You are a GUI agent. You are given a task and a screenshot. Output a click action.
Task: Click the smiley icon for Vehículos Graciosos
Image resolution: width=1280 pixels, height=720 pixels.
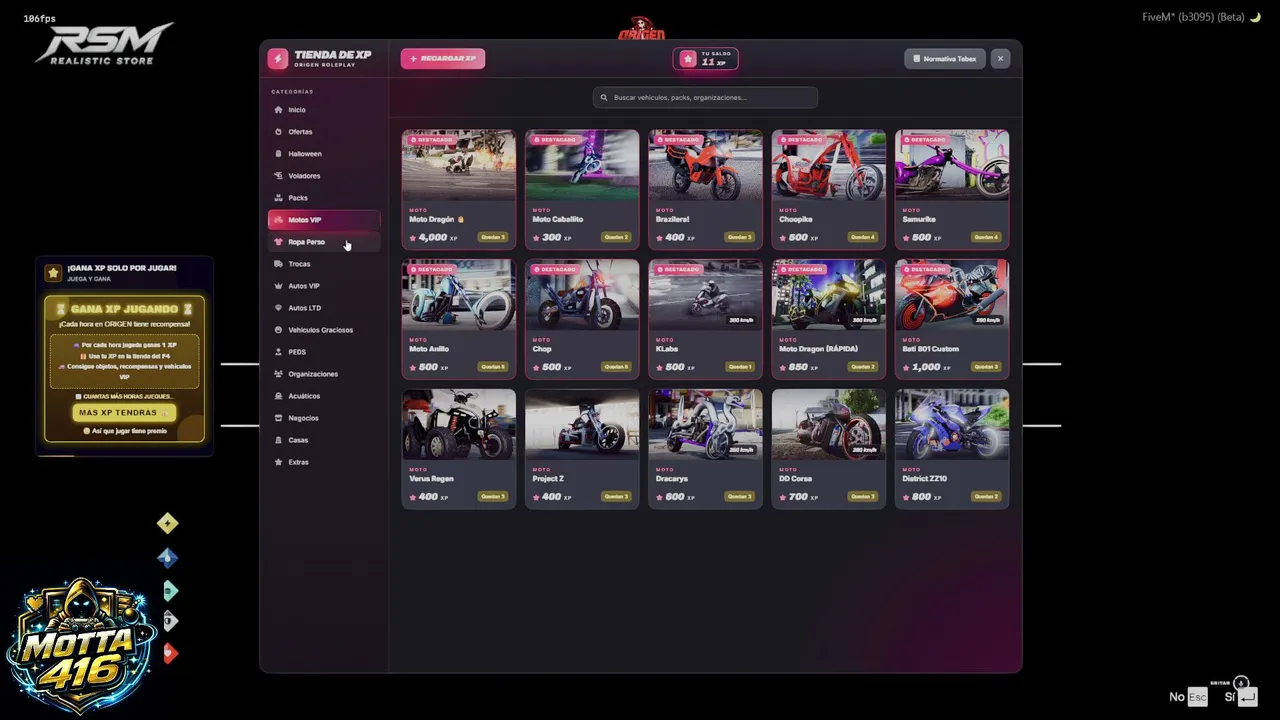(278, 330)
